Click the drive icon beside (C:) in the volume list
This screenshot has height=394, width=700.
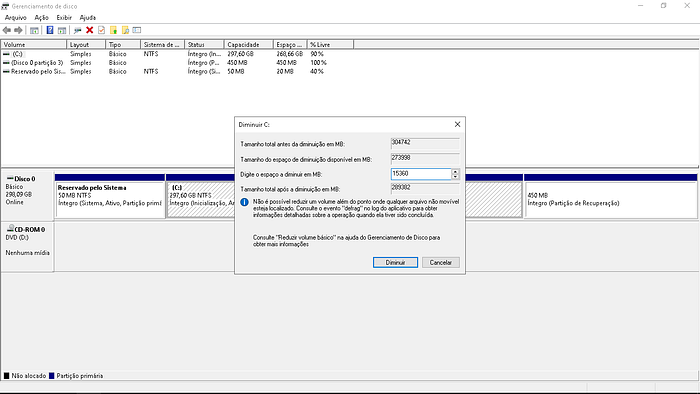coord(6,54)
